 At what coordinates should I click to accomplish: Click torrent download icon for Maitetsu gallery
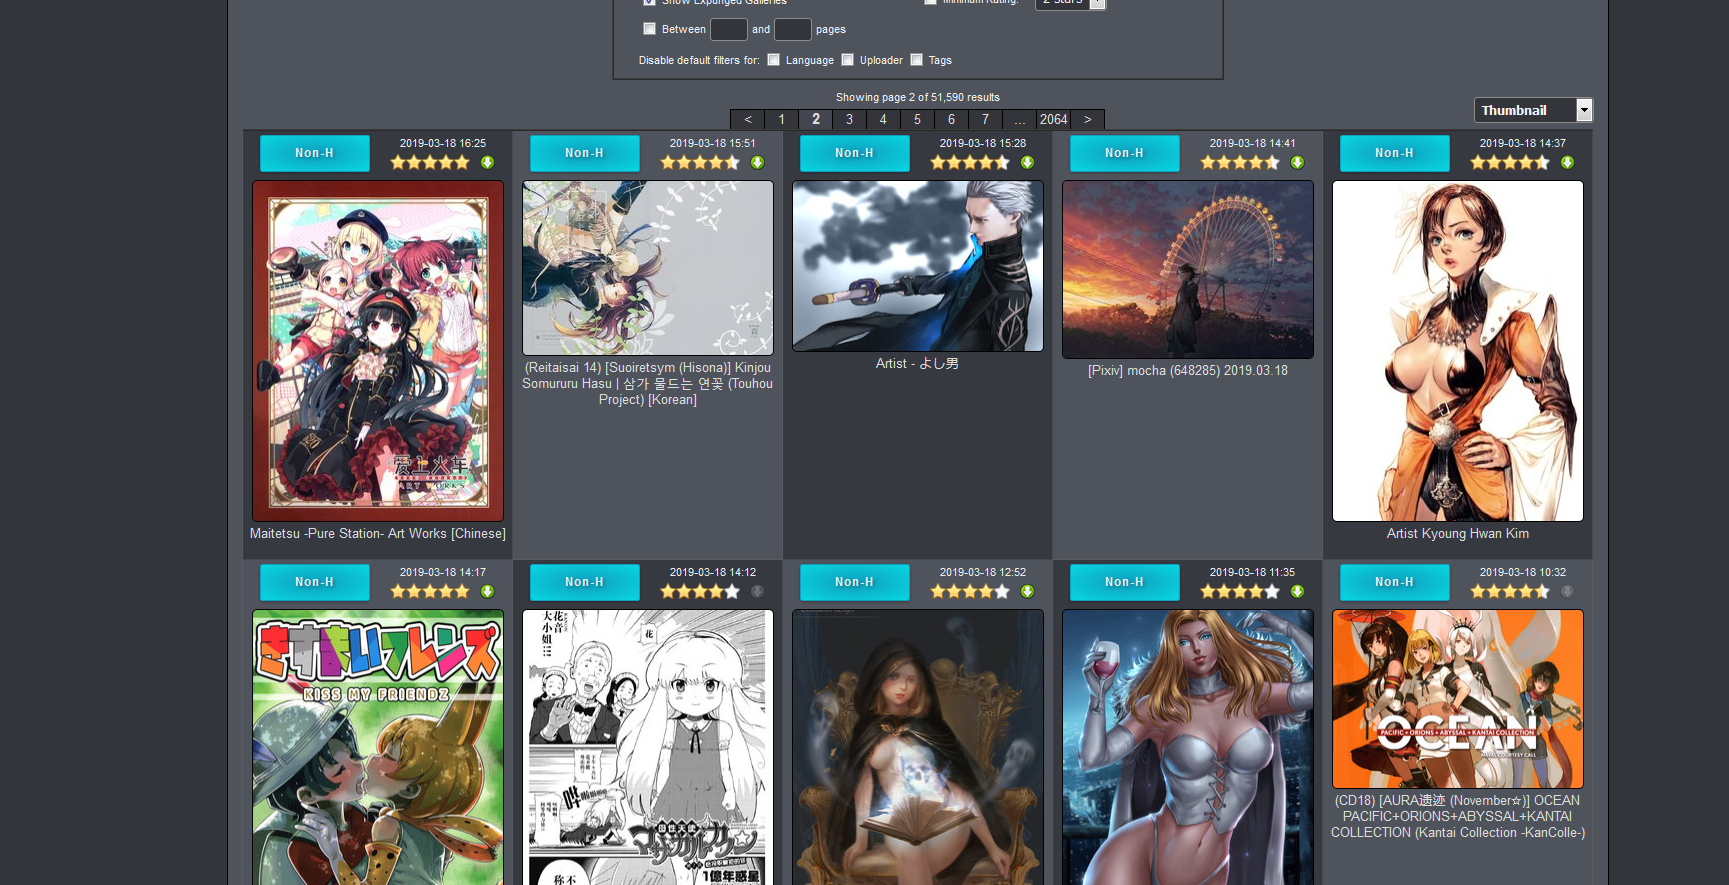487,162
